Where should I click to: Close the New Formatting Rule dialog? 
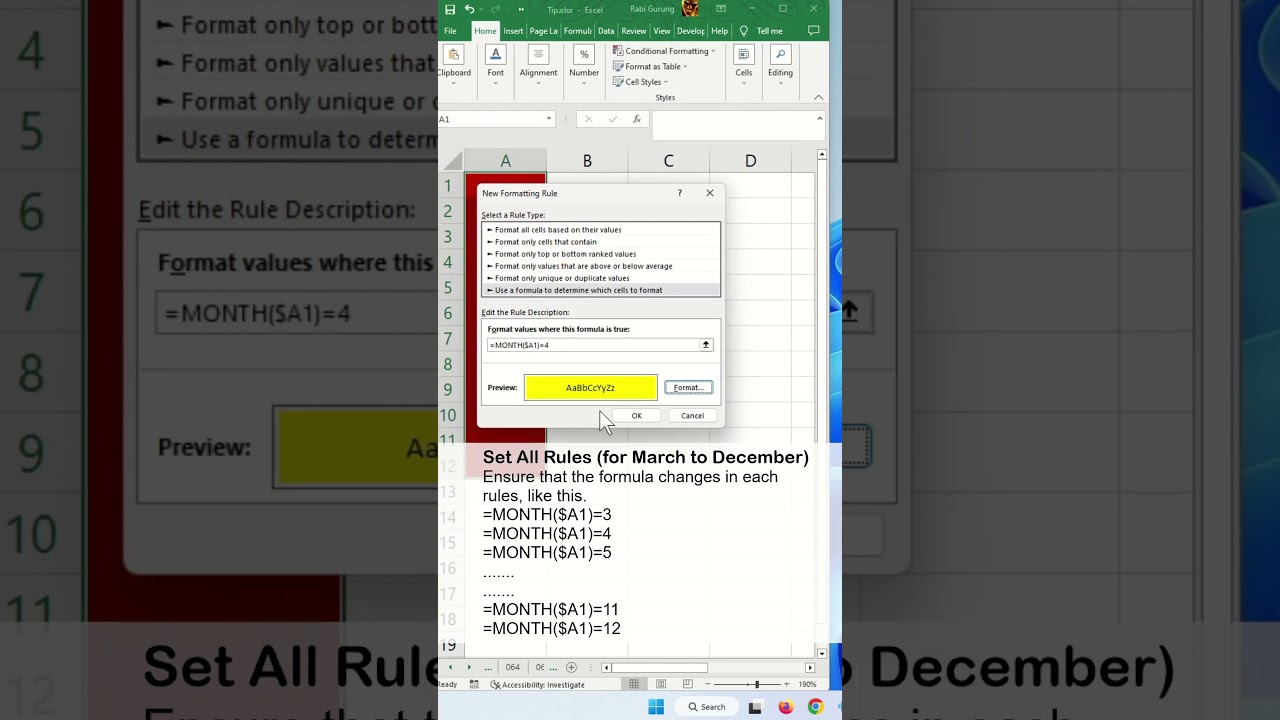pos(710,193)
